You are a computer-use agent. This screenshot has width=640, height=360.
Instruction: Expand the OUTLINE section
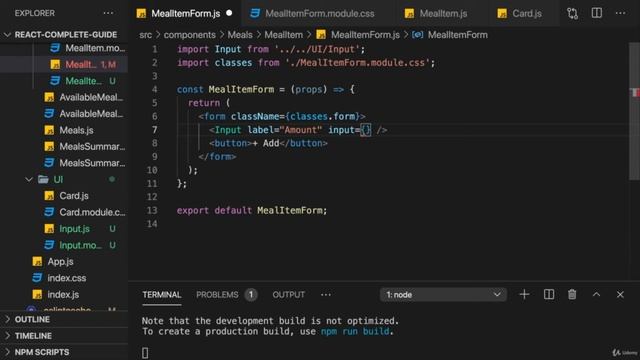tap(64, 319)
